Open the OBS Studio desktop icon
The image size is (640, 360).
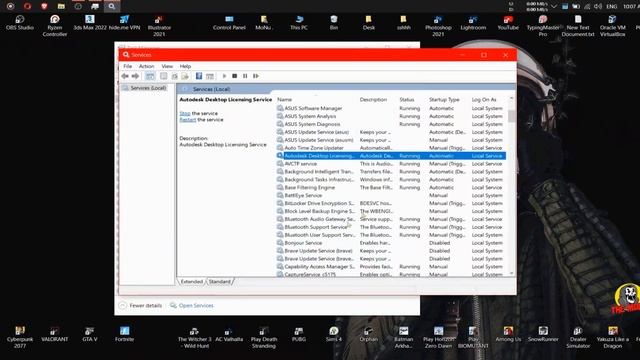[x=20, y=23]
